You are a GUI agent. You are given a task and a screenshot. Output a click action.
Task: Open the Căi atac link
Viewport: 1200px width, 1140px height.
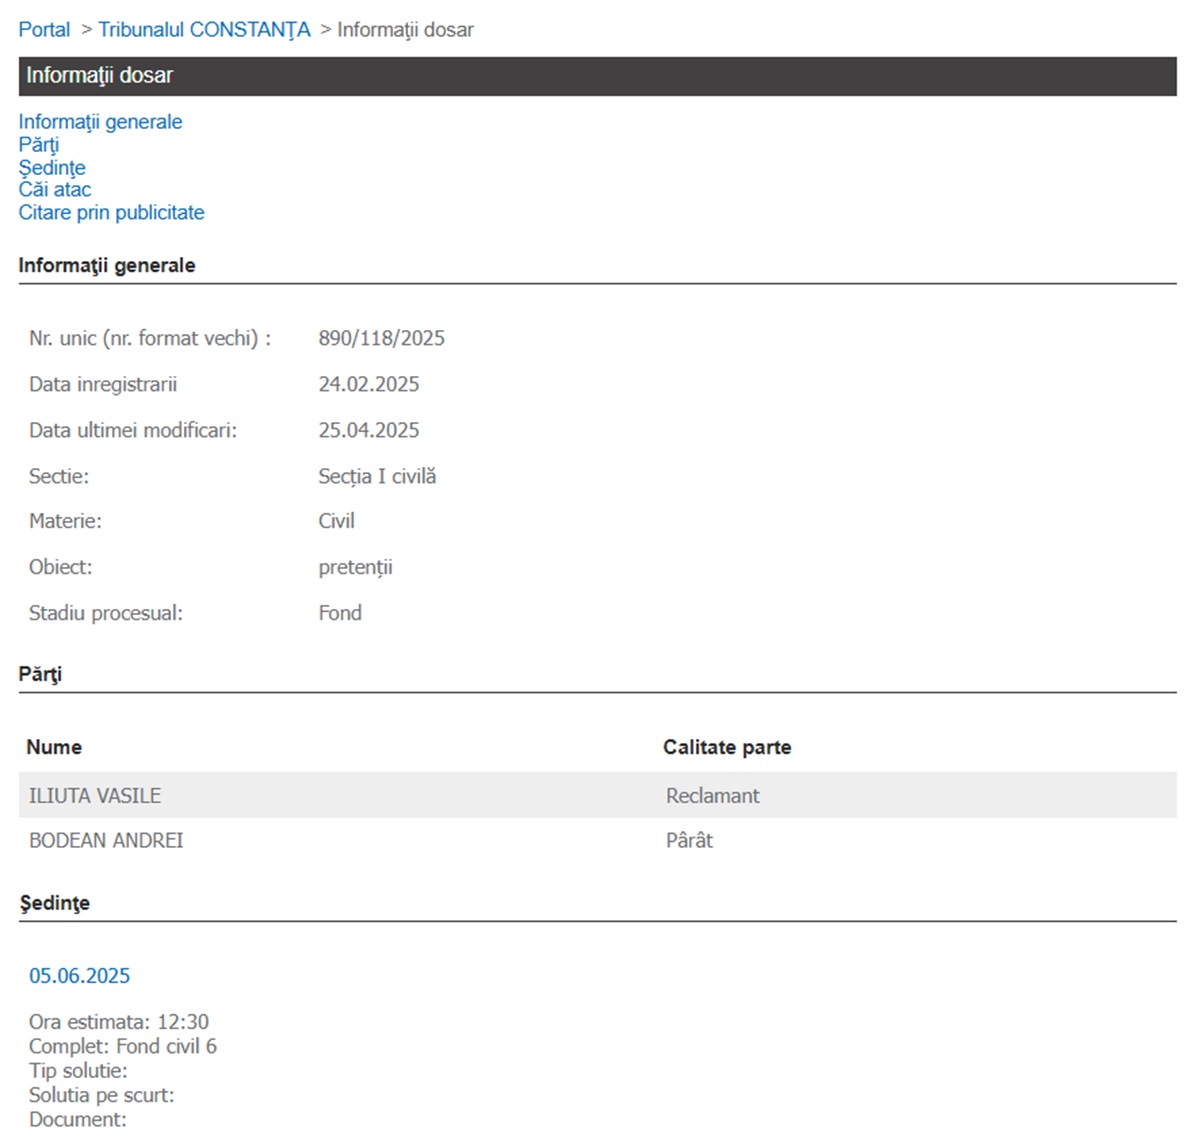(x=54, y=190)
